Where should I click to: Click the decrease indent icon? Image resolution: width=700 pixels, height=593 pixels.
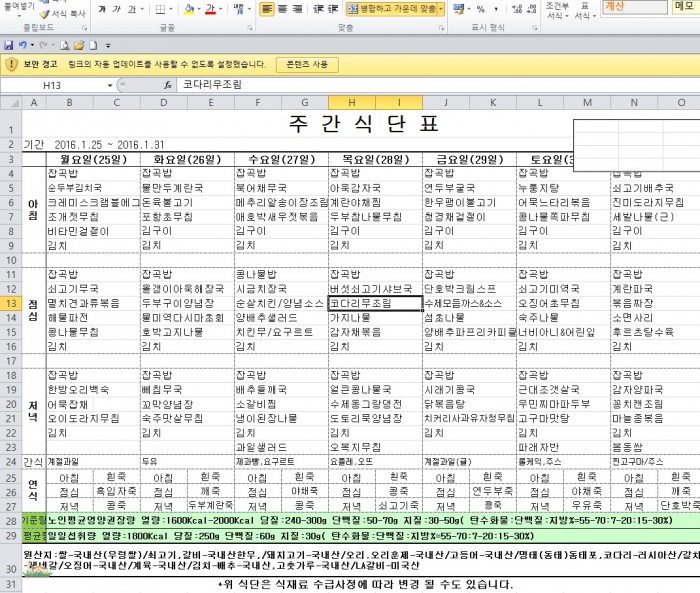click(318, 9)
